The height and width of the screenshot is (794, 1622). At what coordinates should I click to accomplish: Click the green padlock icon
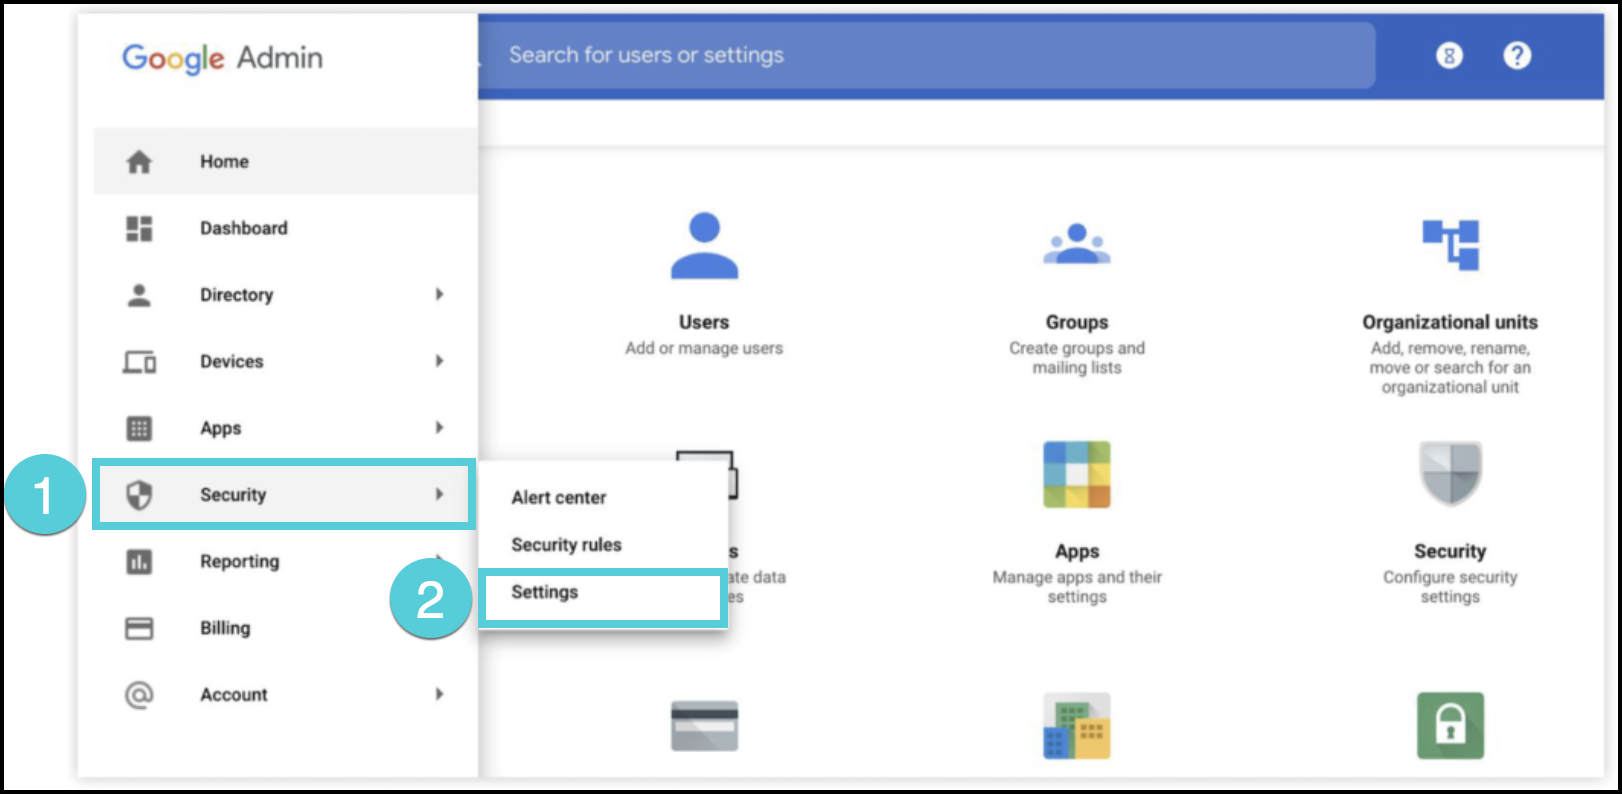pyautogui.click(x=1450, y=726)
